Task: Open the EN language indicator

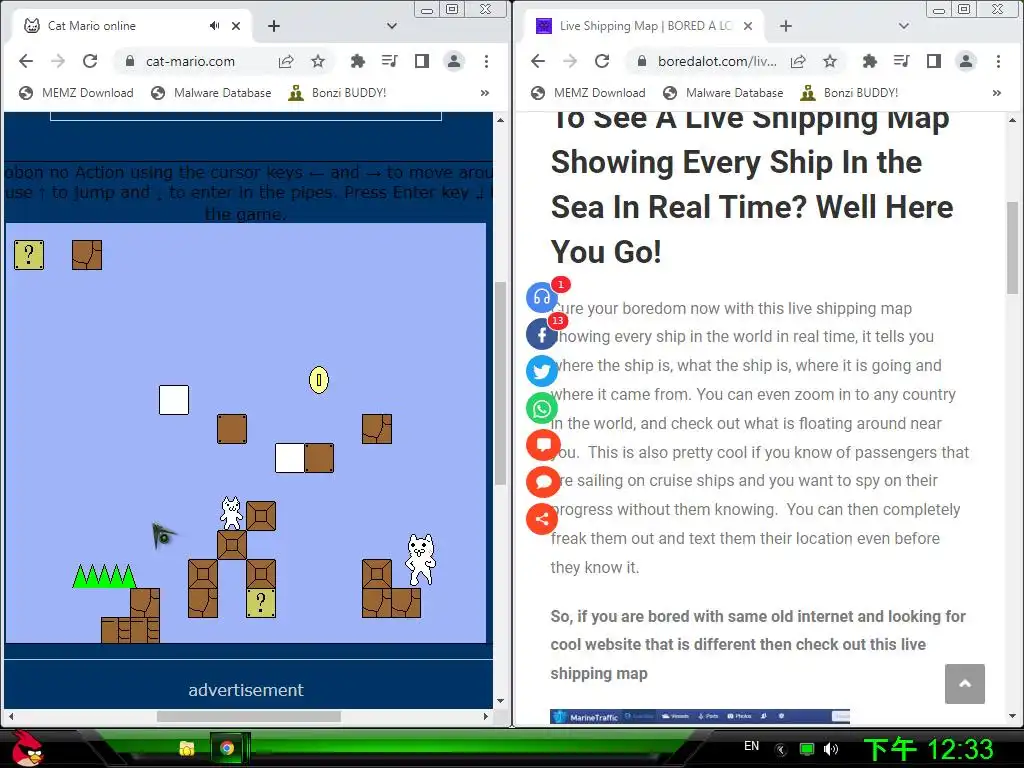Action: 752,746
